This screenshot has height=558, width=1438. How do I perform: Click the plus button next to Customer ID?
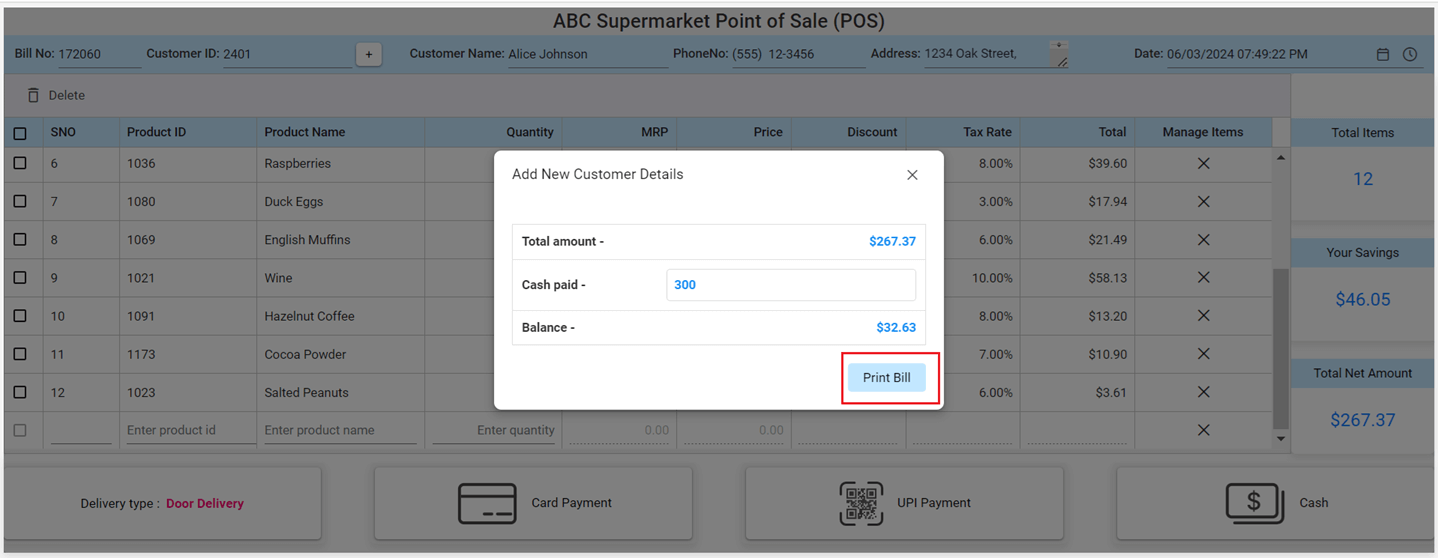[x=368, y=54]
